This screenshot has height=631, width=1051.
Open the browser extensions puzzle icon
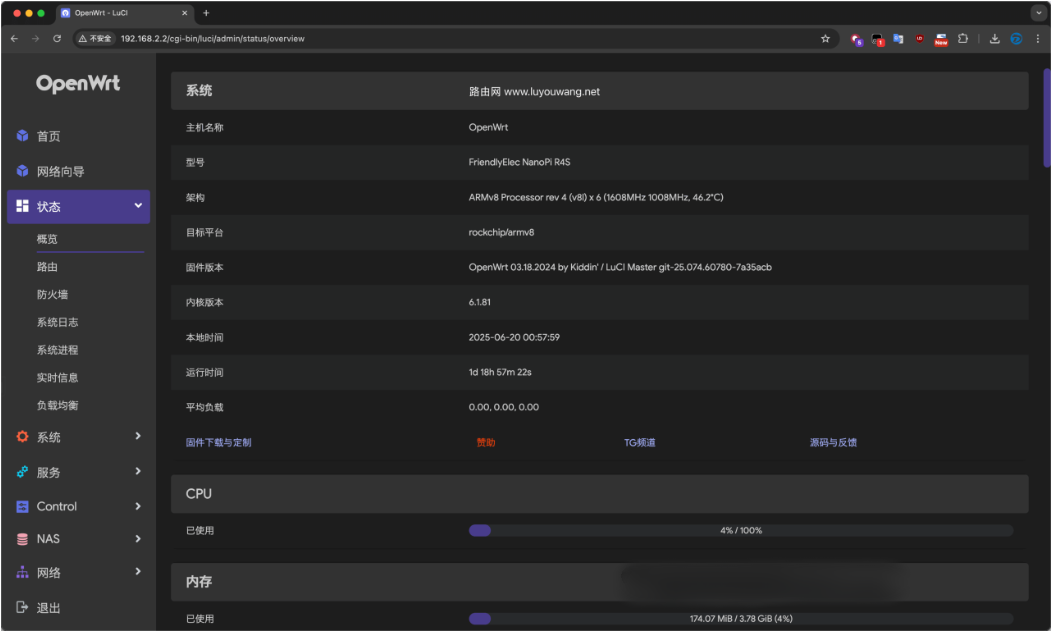963,39
